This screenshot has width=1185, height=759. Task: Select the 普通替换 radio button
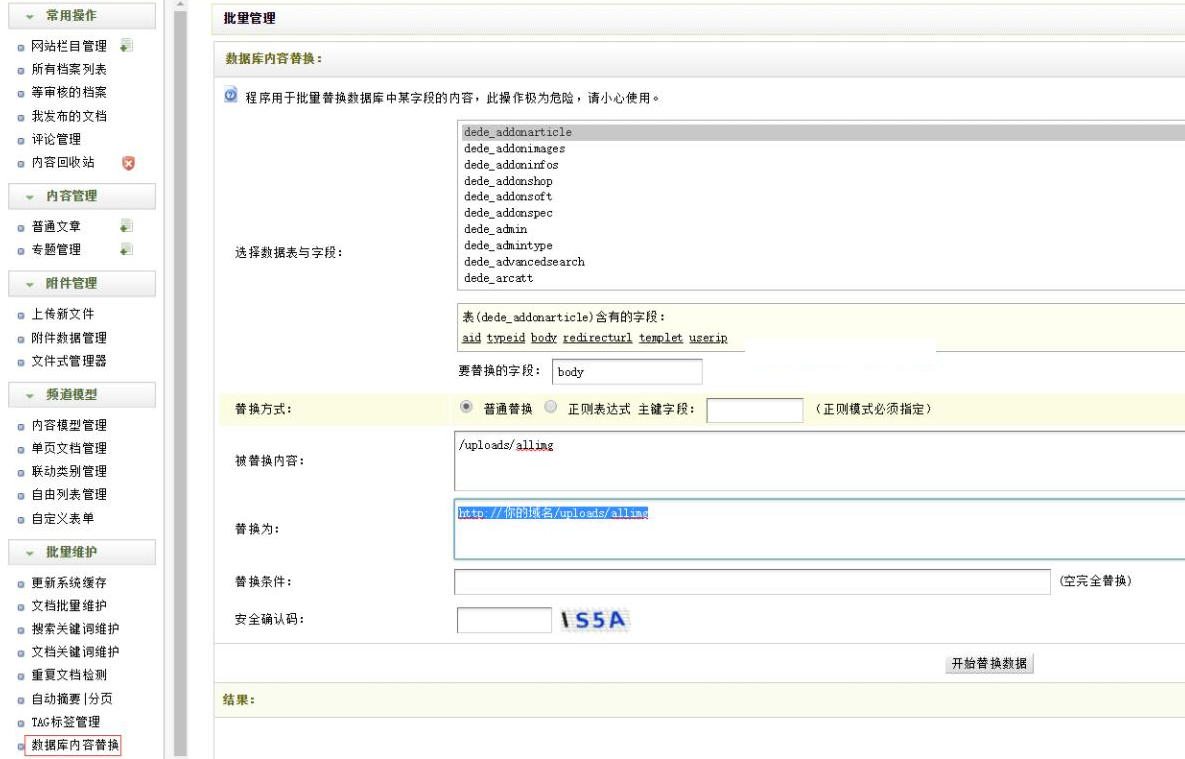point(466,408)
